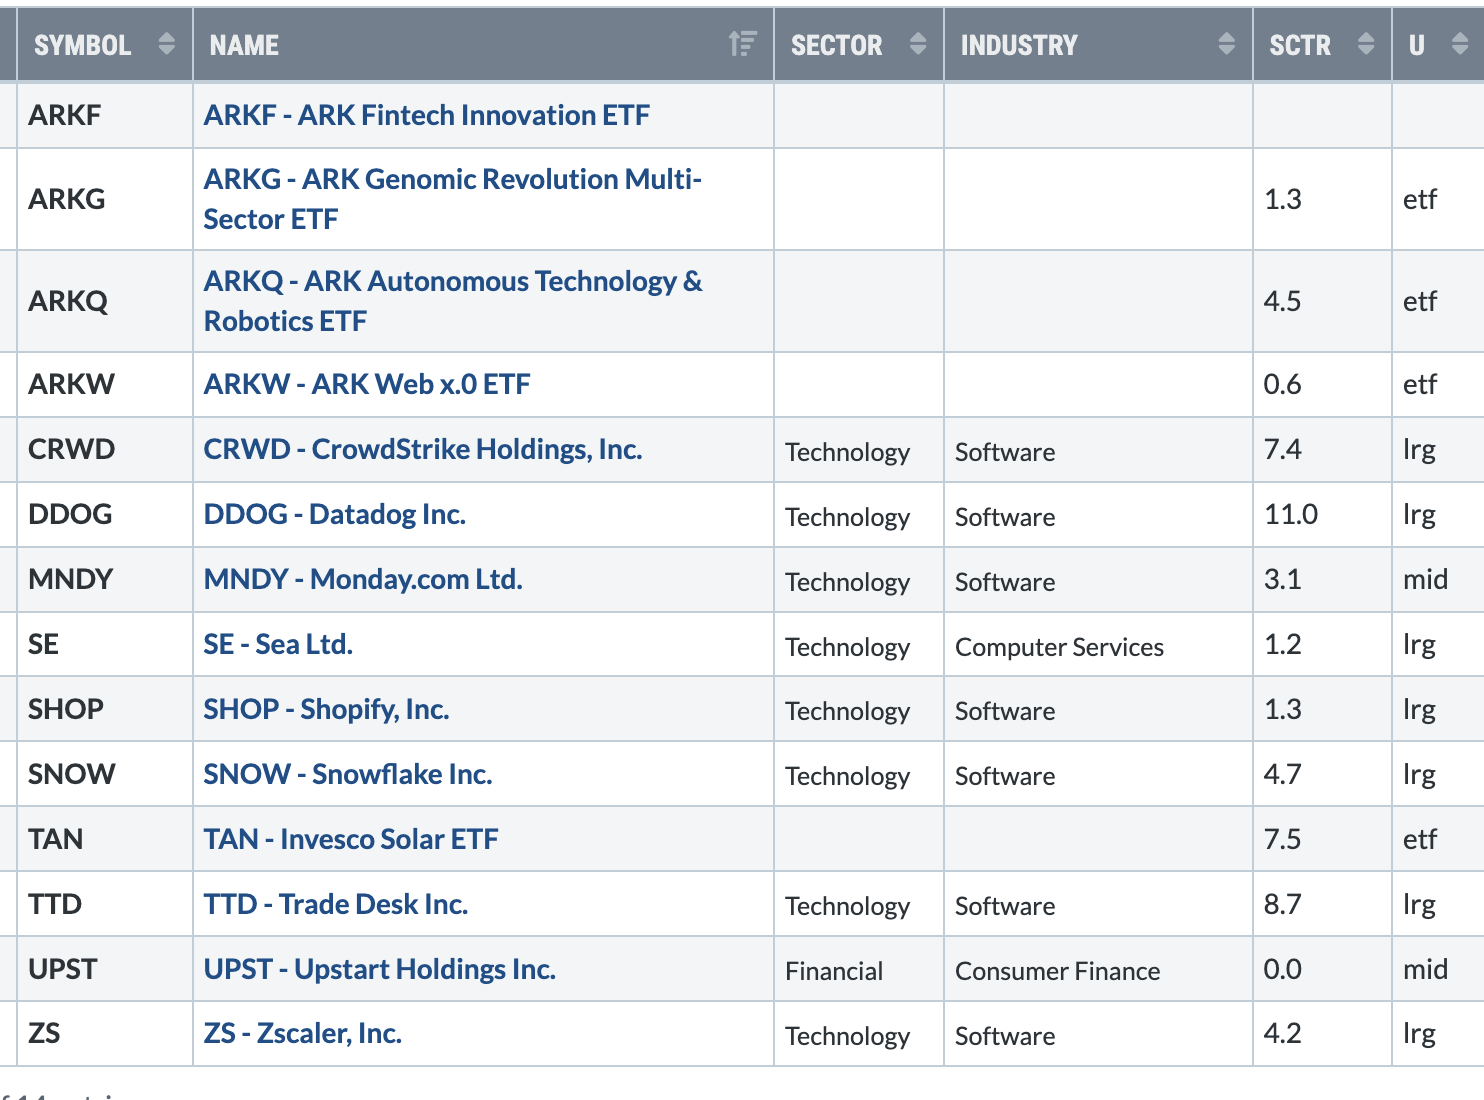Open SHOP - Shopify, Inc. link
The height and width of the screenshot is (1100, 1484).
pos(327,709)
